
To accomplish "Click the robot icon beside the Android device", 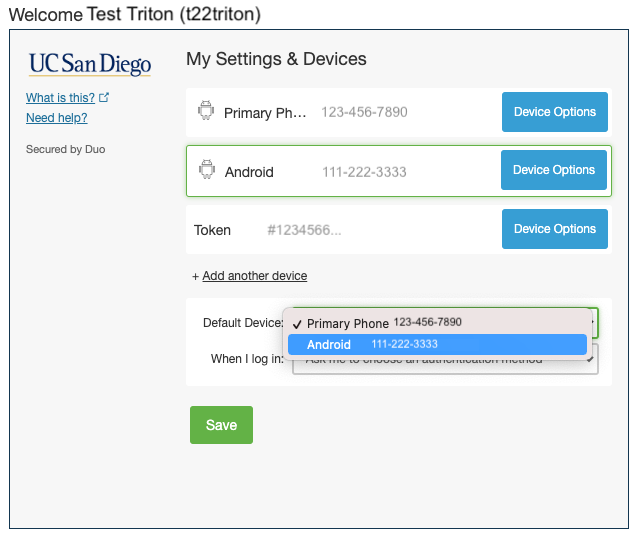I will (x=207, y=171).
